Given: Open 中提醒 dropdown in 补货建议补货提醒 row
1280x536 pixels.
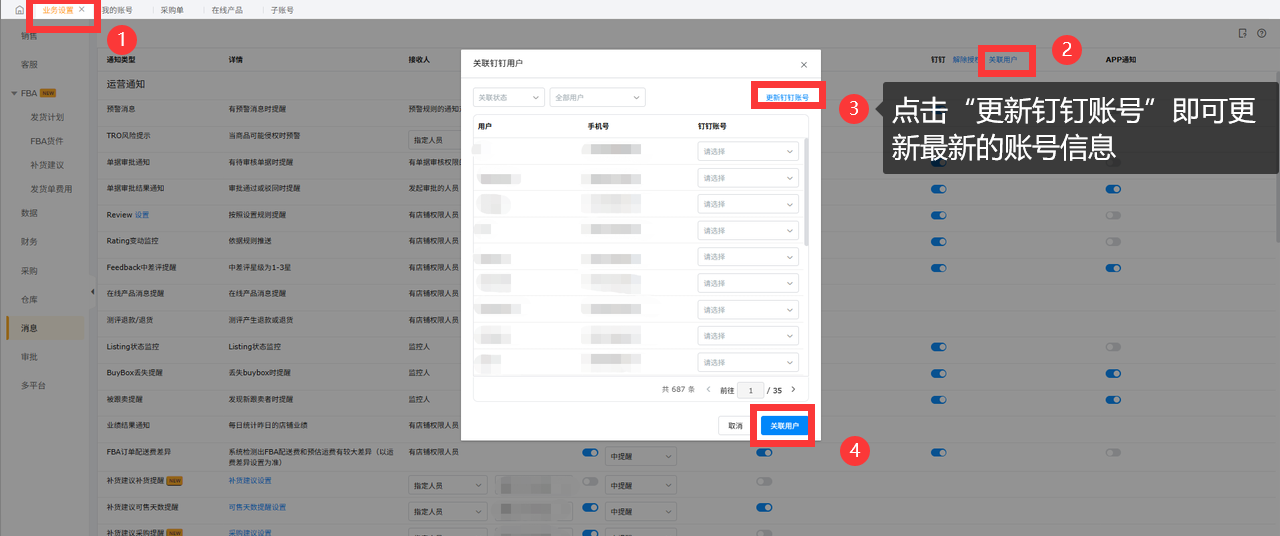Looking at the screenshot, I should [x=640, y=484].
